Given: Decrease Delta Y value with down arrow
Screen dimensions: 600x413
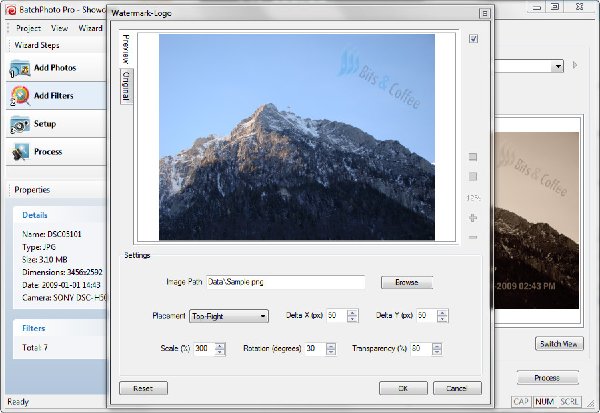Looking at the screenshot, I should pos(442,319).
